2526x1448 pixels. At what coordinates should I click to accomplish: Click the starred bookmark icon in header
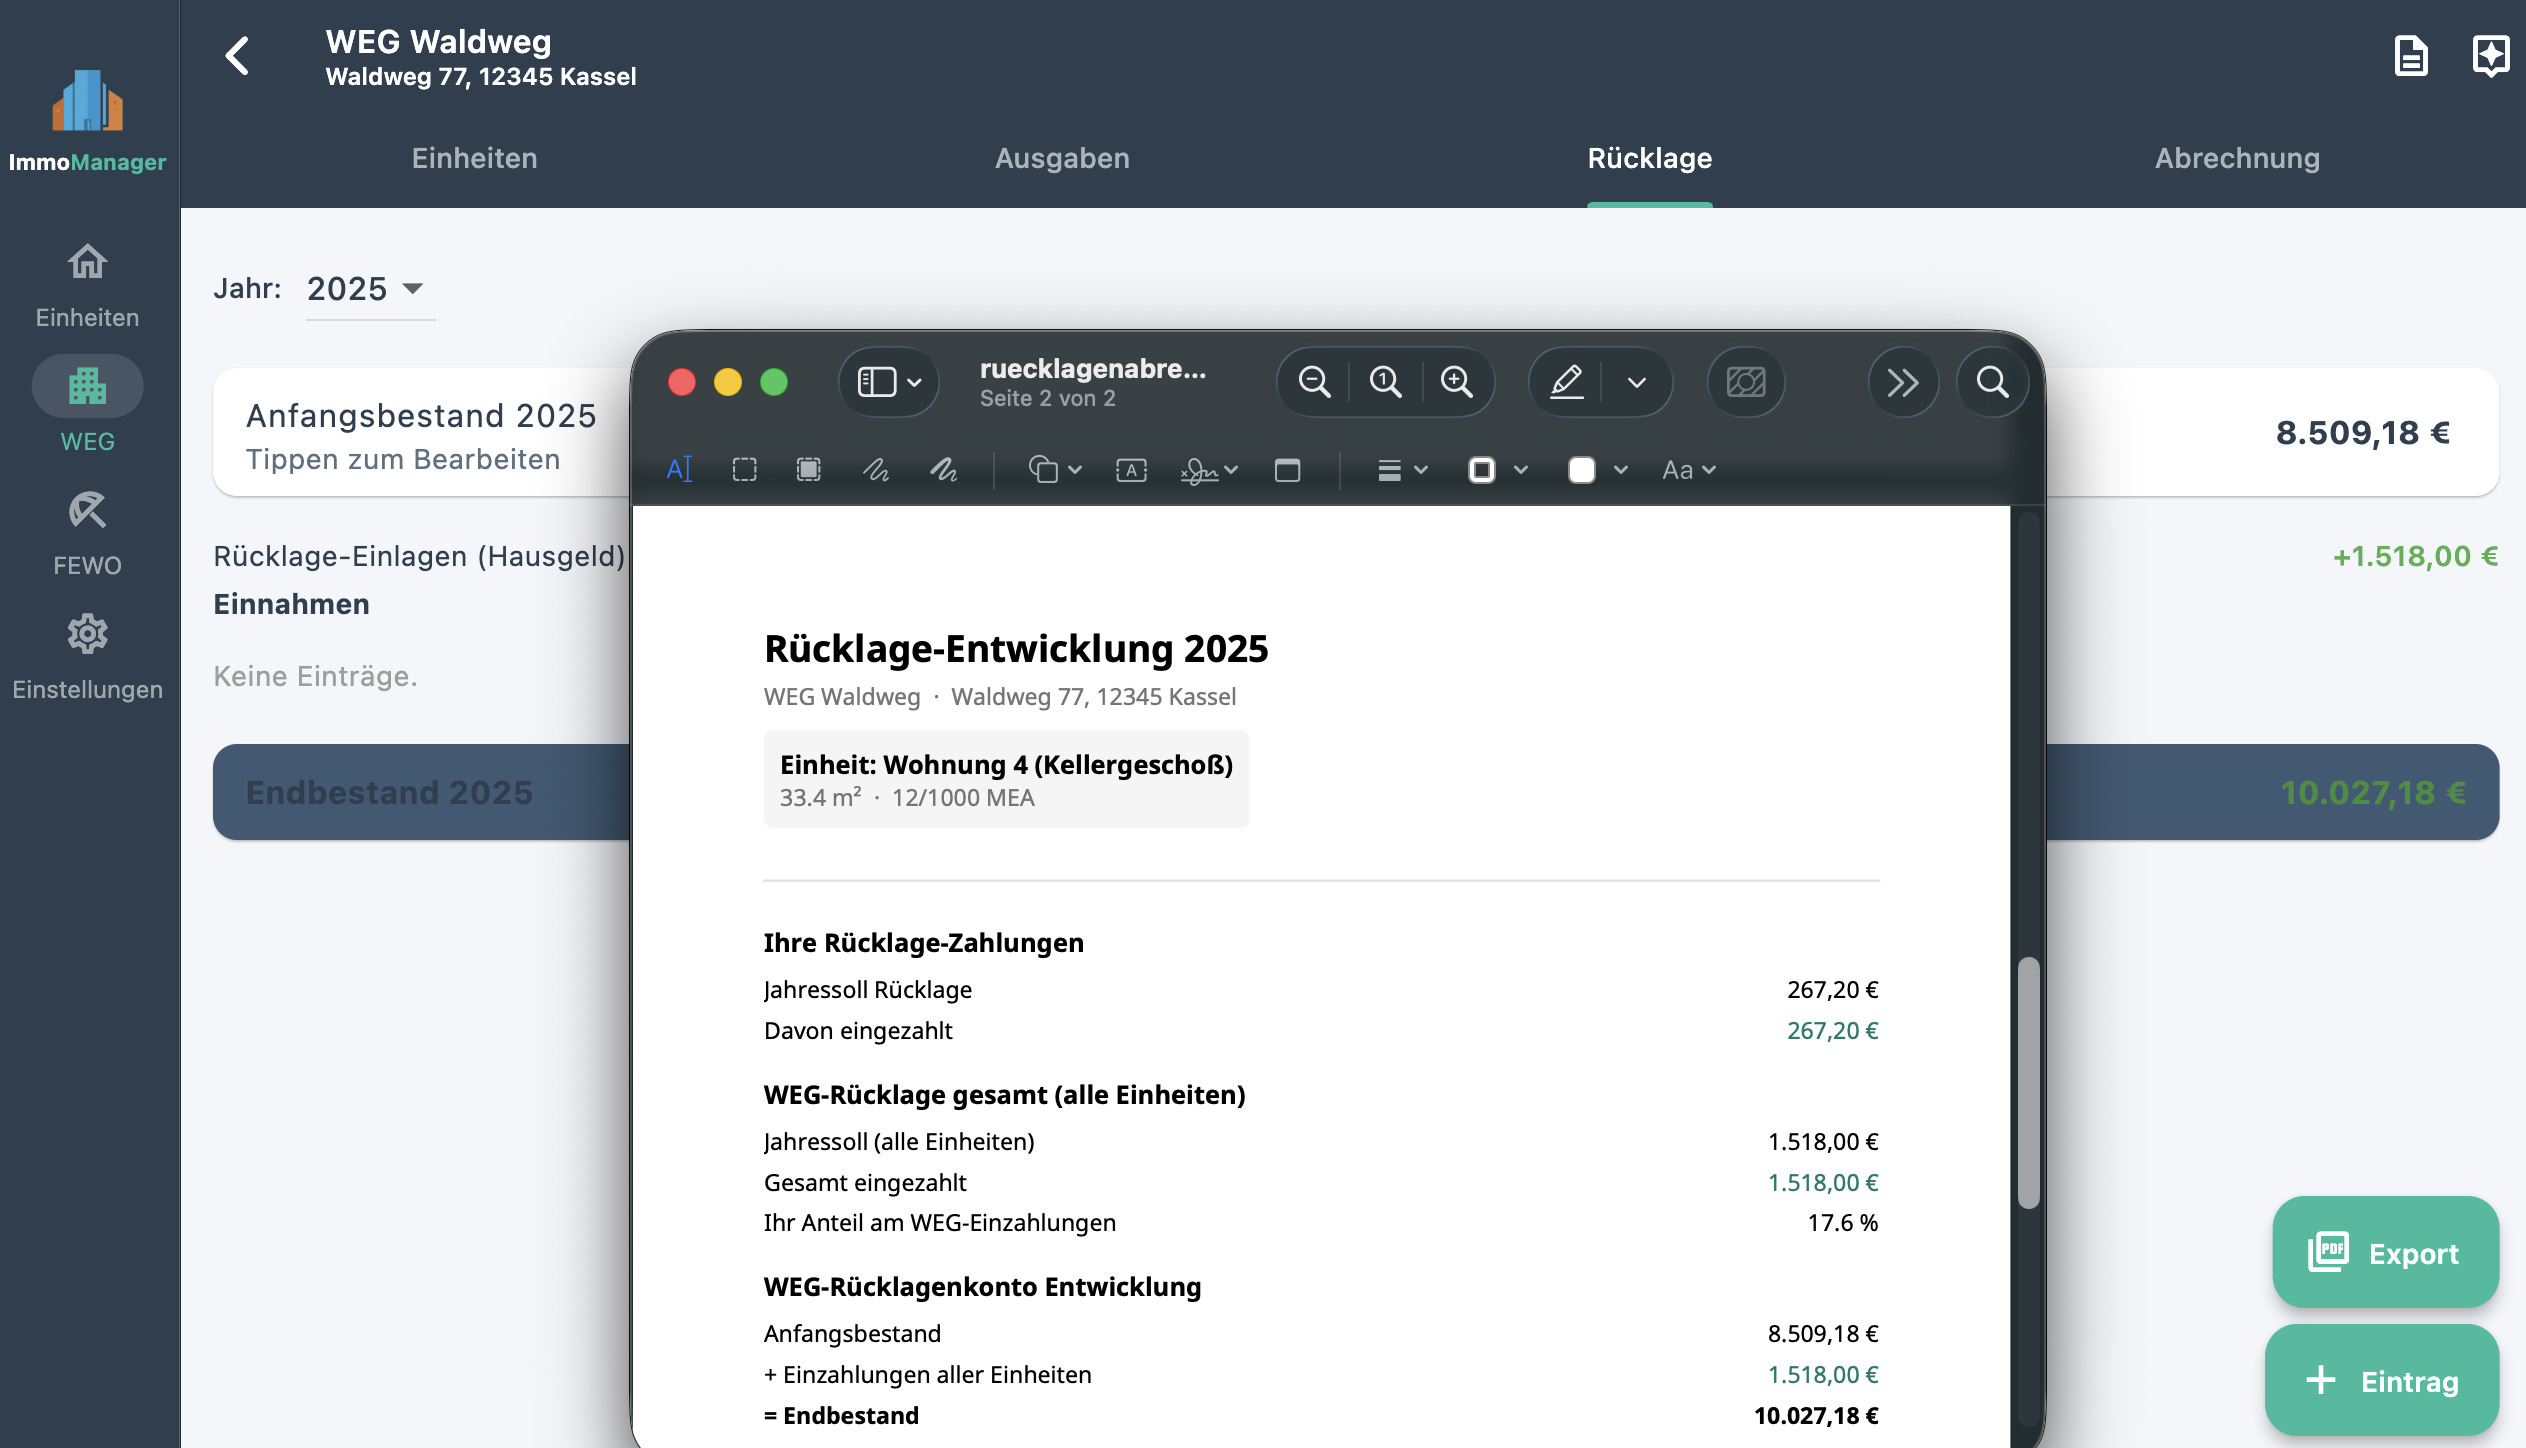pyautogui.click(x=2490, y=56)
